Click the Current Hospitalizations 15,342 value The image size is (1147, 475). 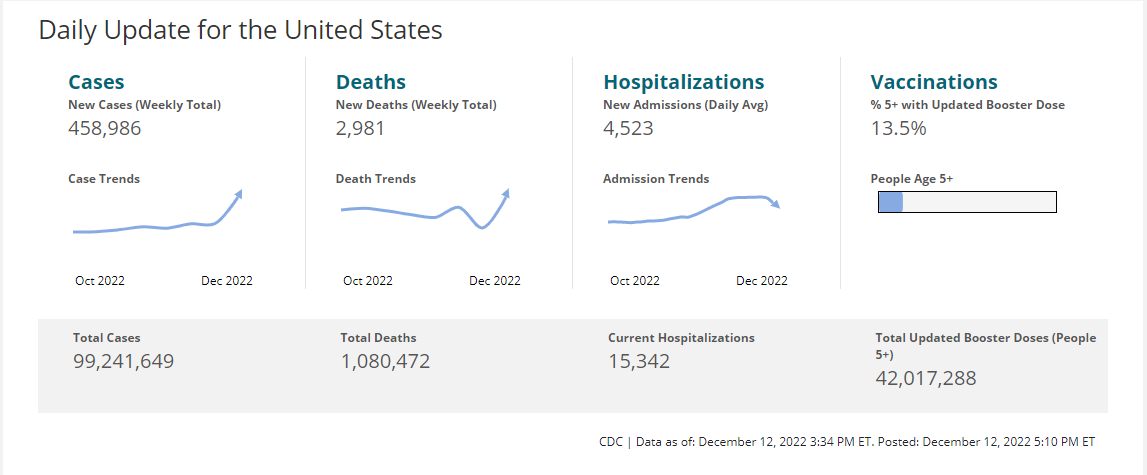pos(639,361)
